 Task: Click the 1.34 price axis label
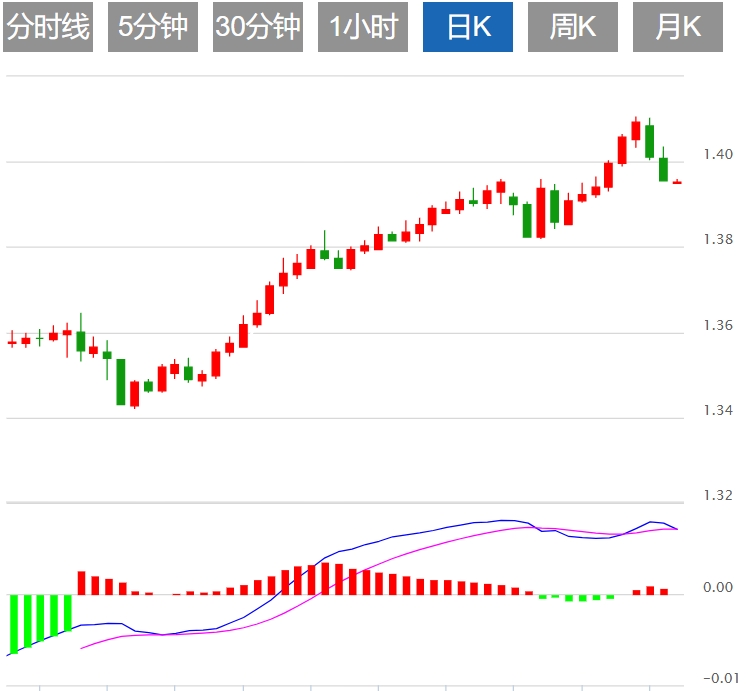pos(718,410)
